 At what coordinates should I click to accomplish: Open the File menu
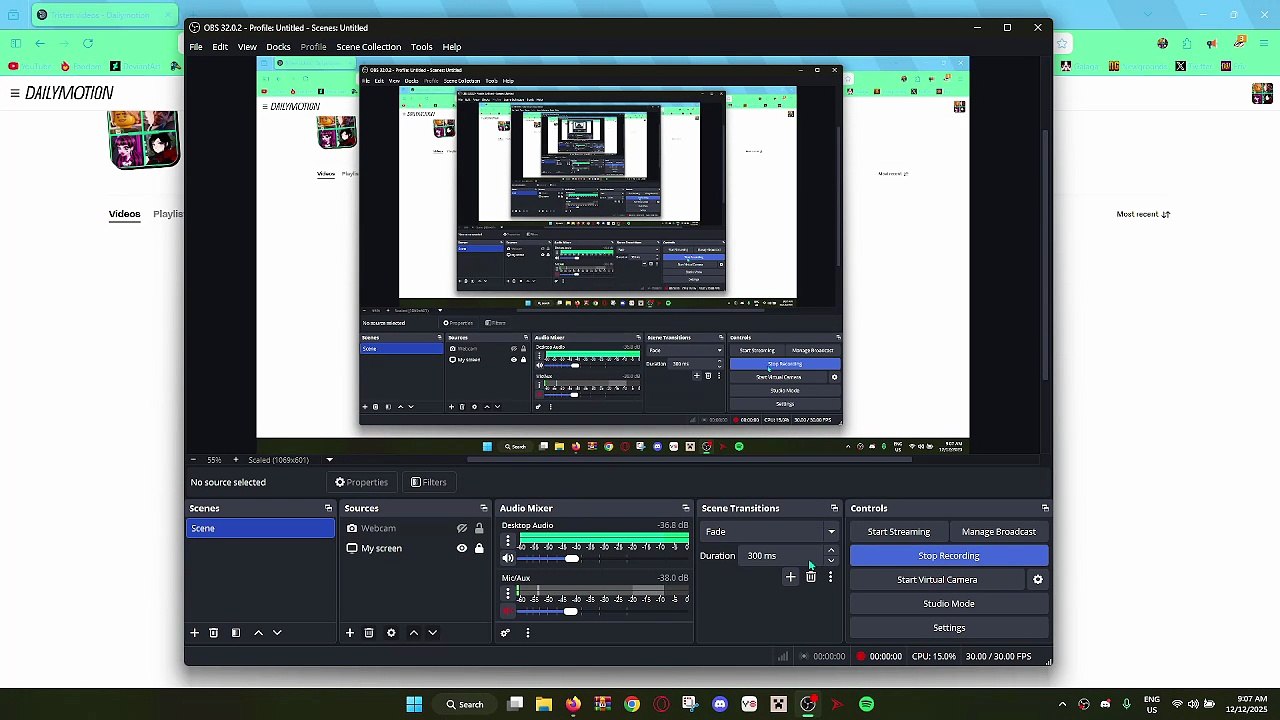tap(196, 47)
